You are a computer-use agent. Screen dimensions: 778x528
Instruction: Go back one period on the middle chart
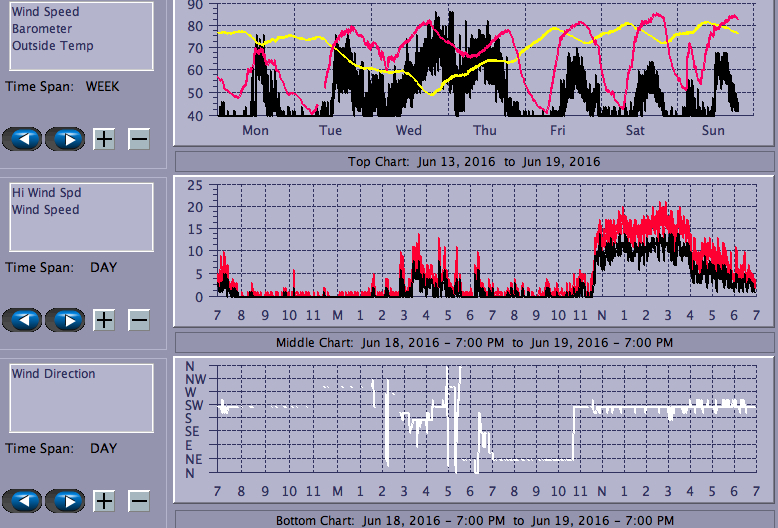click(x=22, y=320)
